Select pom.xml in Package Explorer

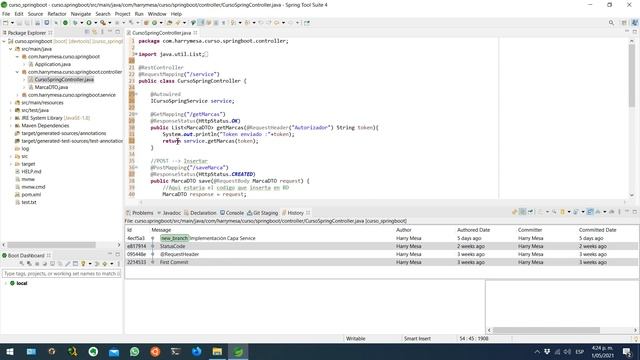click(31, 195)
